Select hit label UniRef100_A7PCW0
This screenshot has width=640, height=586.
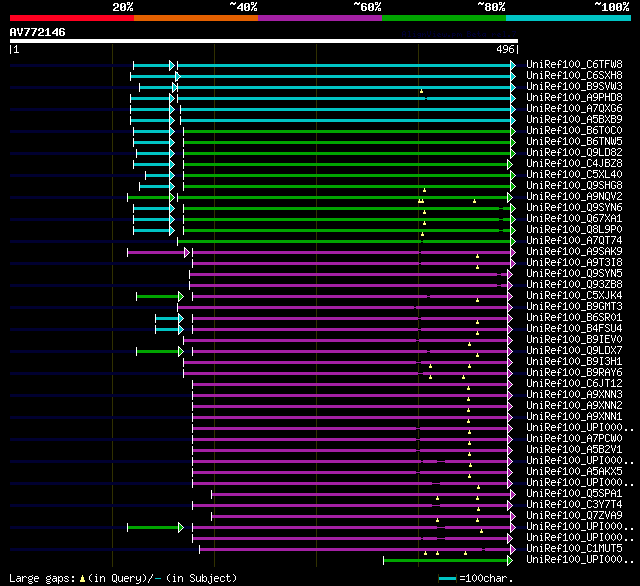(x=574, y=439)
